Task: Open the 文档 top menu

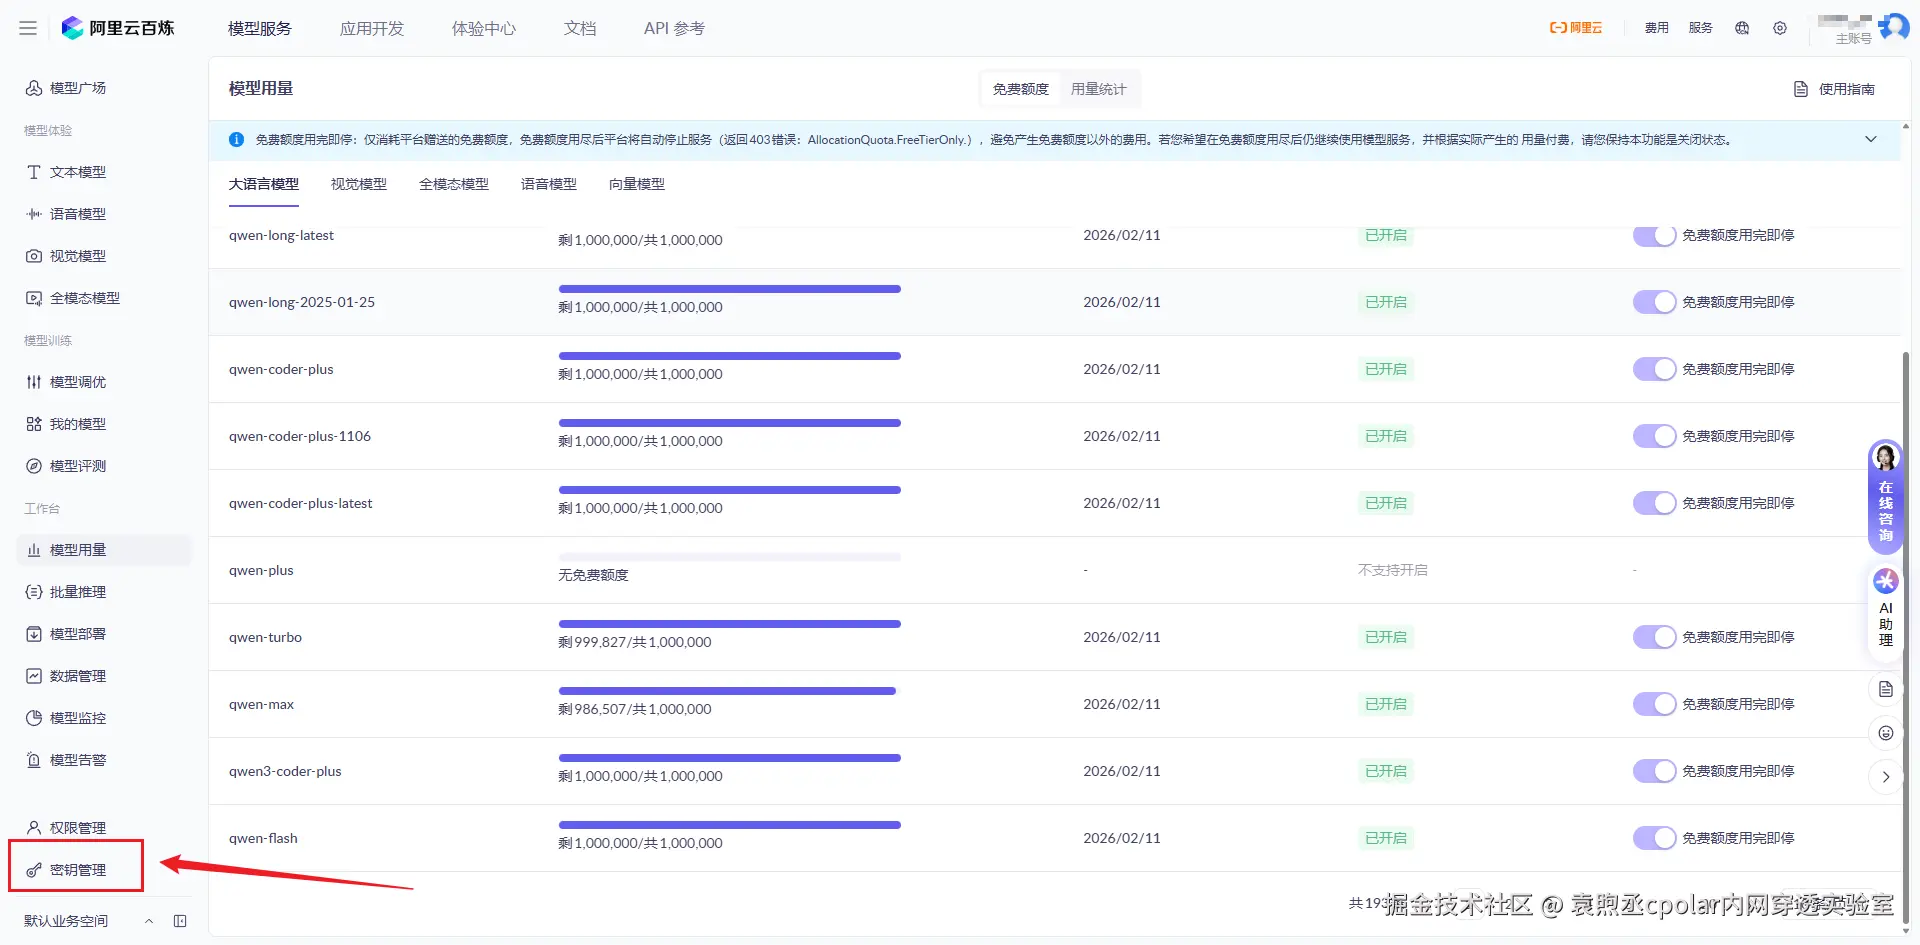Action: pos(580,28)
